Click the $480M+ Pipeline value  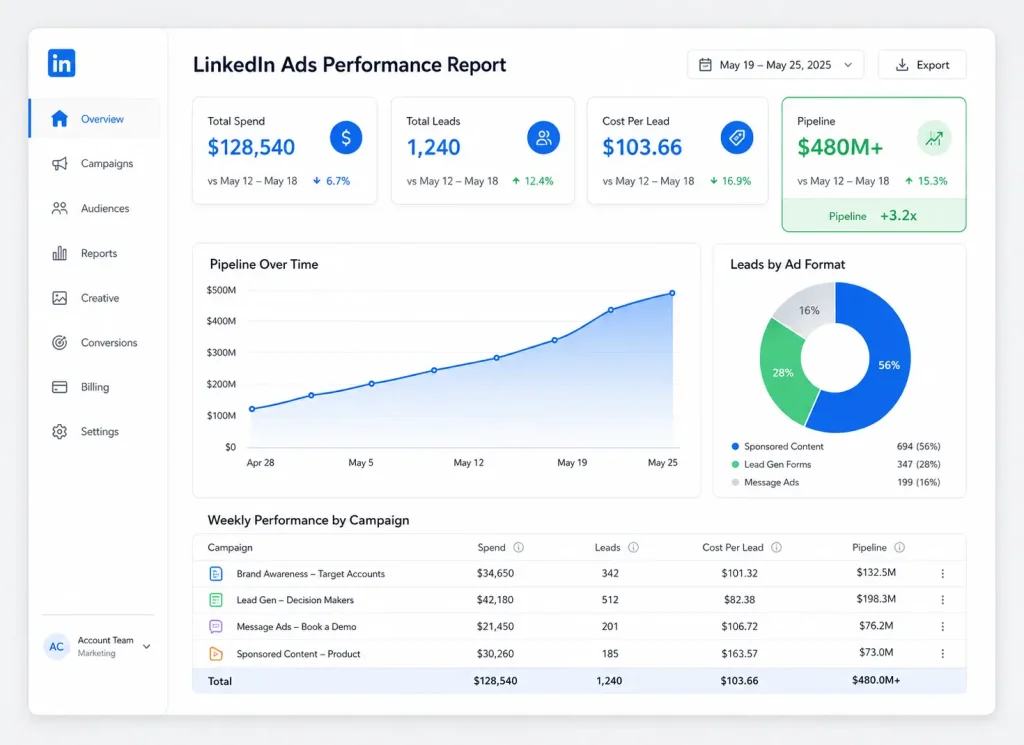coord(840,147)
